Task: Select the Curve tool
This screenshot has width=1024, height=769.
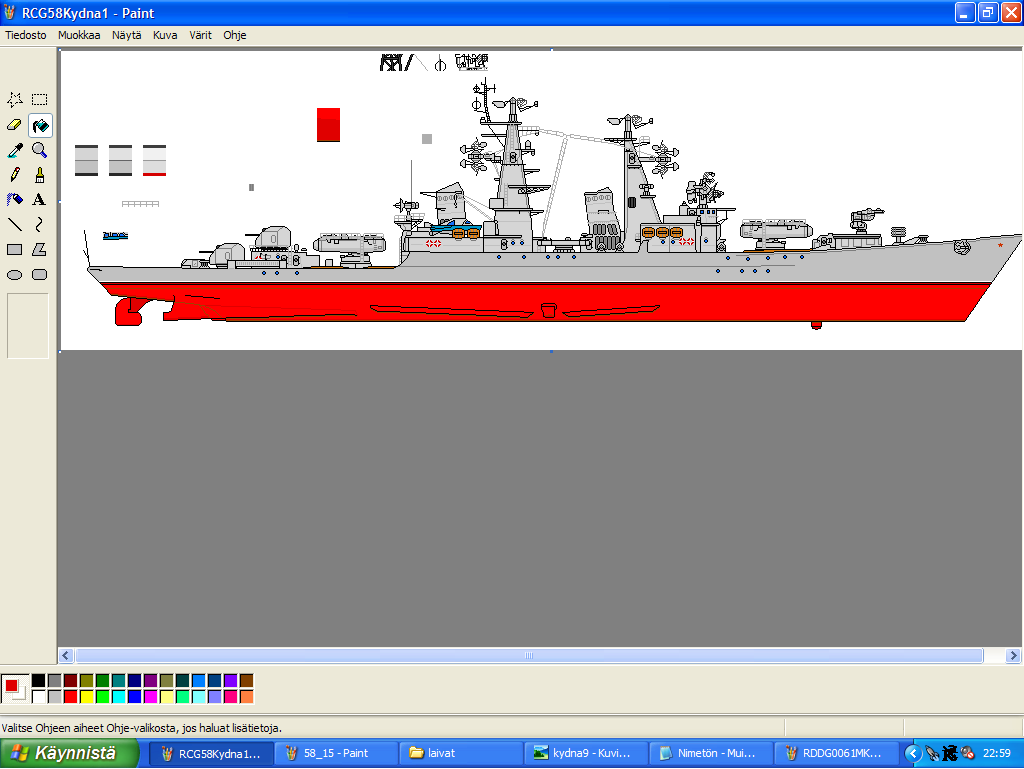Action: tap(39, 225)
